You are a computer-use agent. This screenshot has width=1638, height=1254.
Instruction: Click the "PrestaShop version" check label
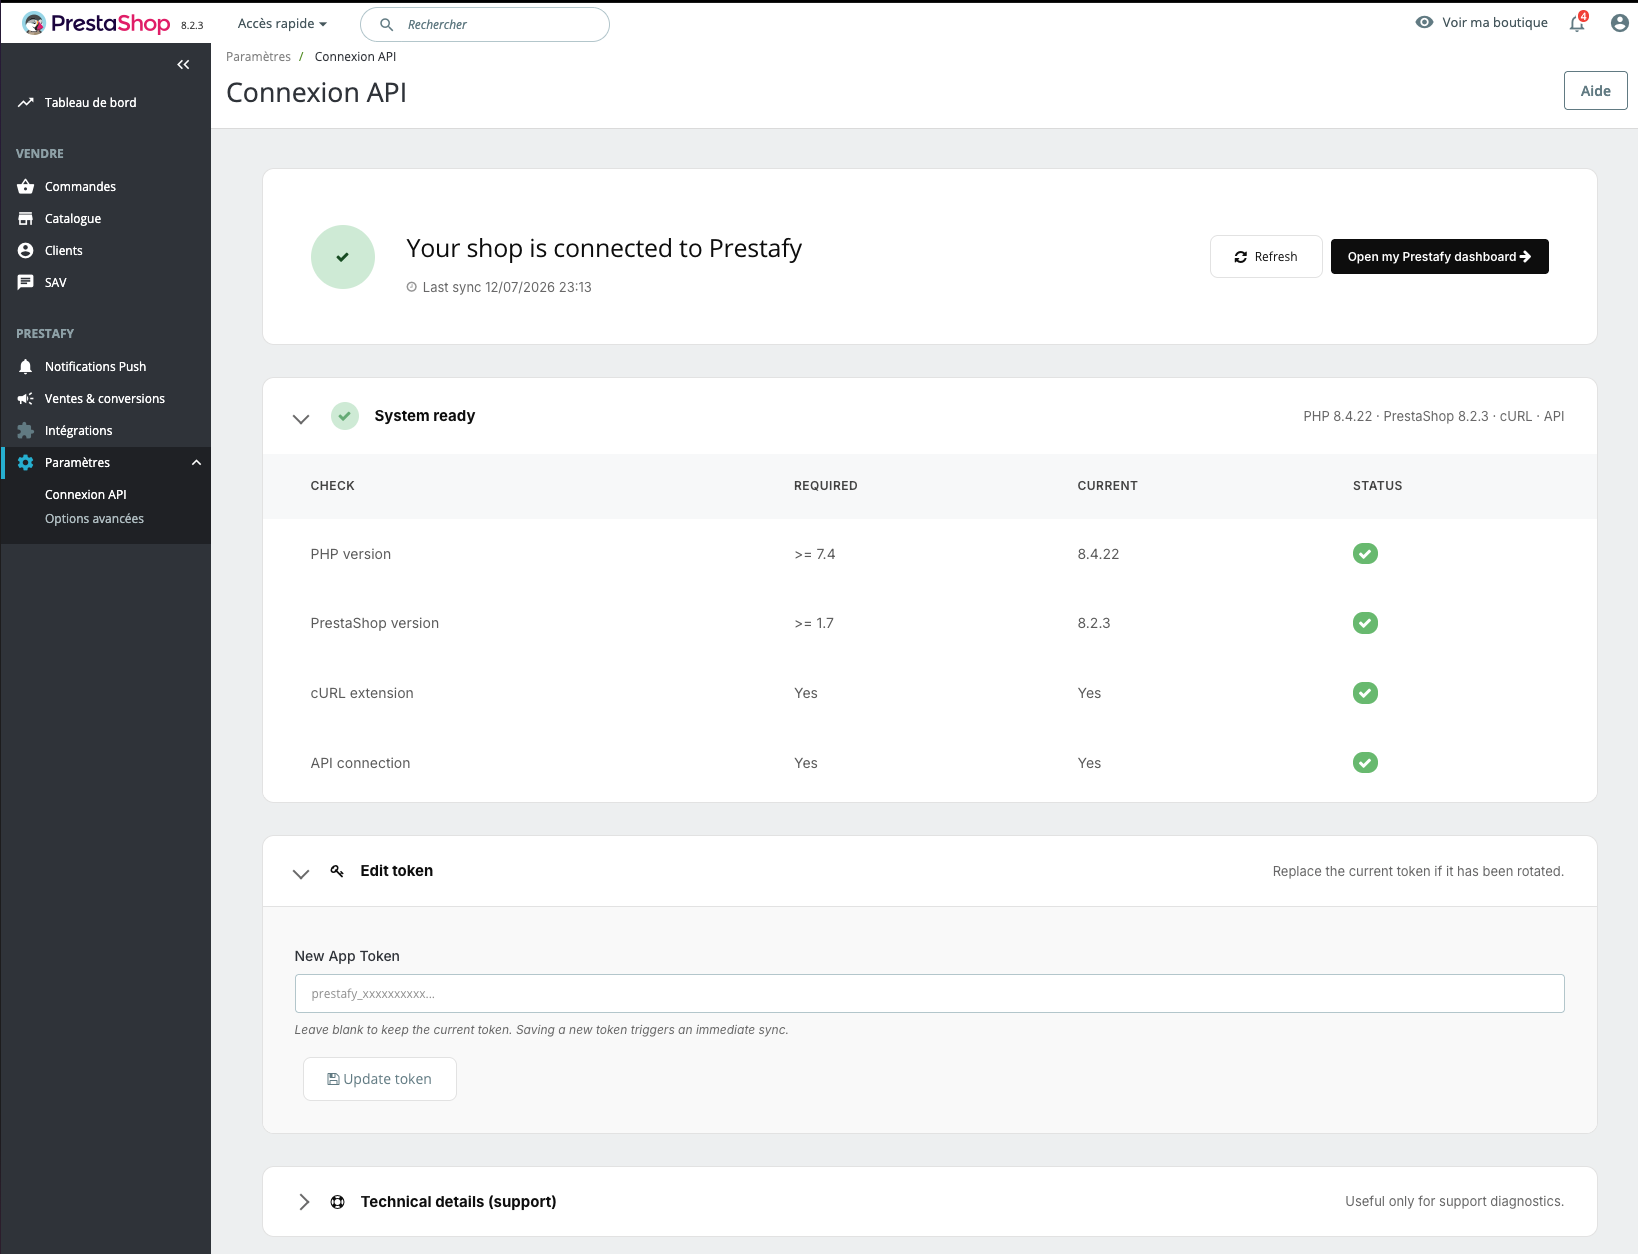tap(375, 623)
